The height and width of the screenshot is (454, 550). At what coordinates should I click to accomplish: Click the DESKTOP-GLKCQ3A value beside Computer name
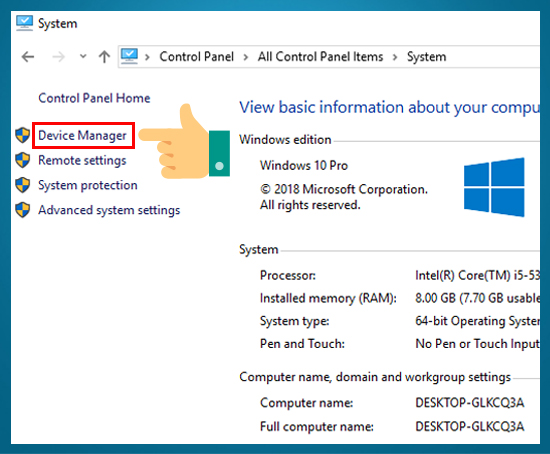point(470,403)
